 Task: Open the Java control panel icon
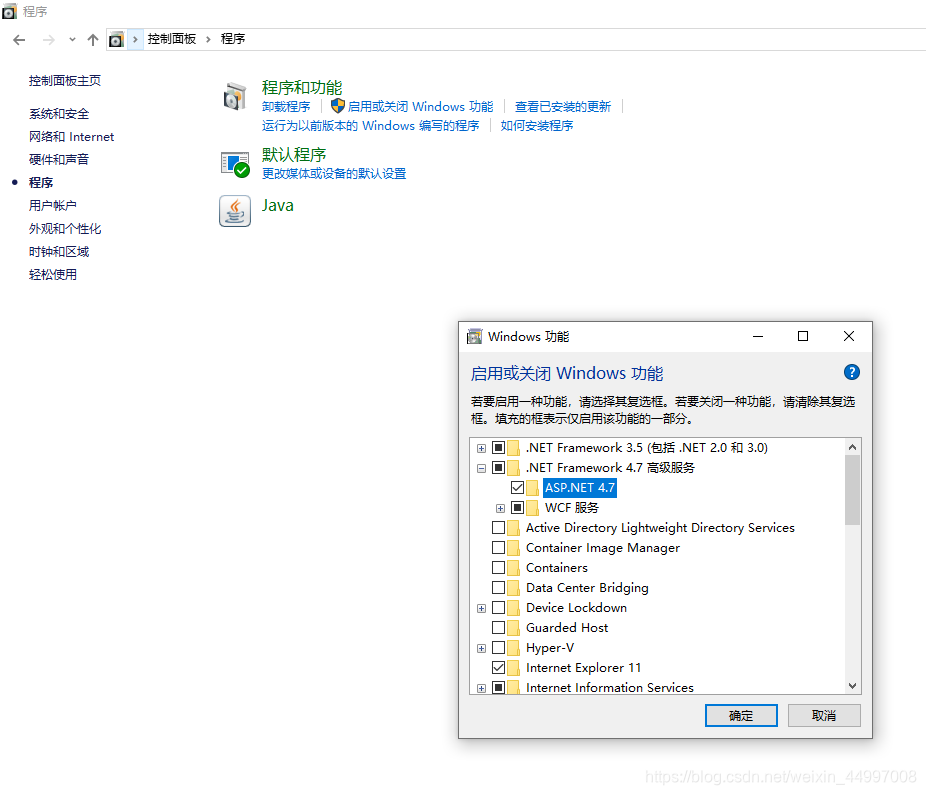[x=235, y=211]
